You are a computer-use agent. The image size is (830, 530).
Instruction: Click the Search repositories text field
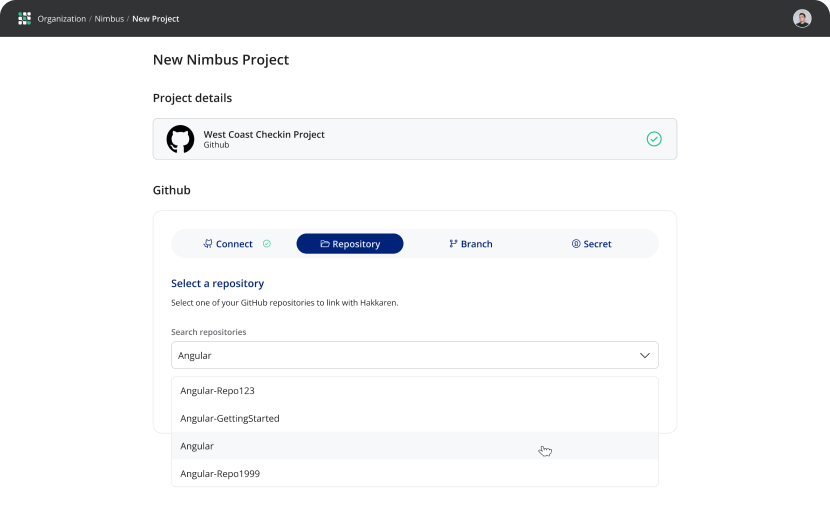(x=400, y=355)
